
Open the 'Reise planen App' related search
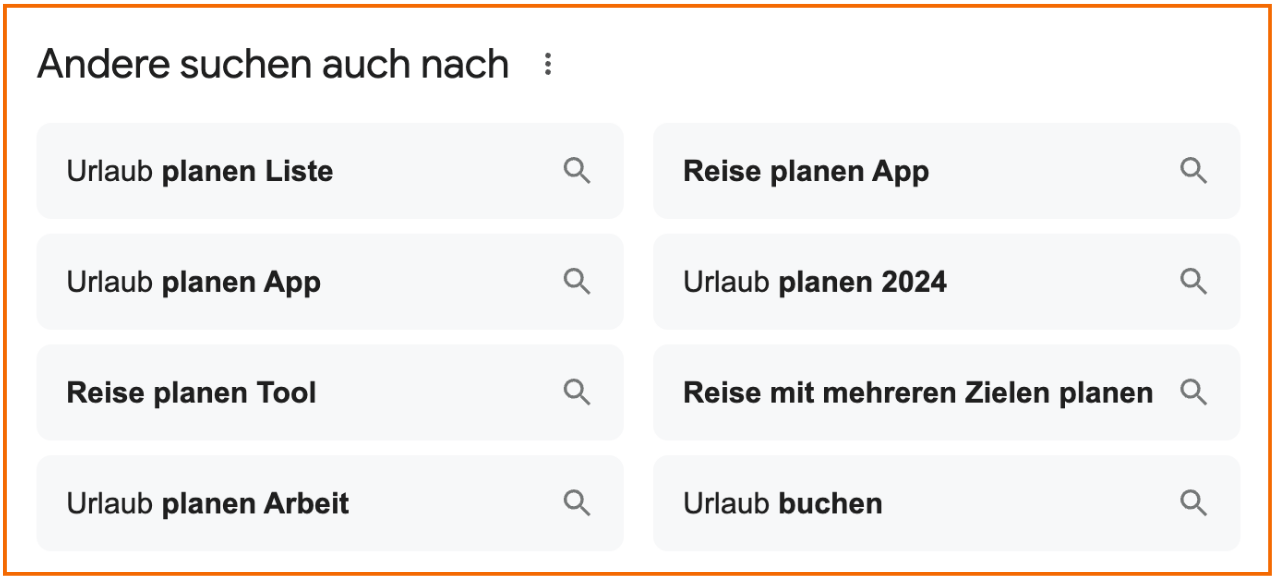(x=806, y=172)
